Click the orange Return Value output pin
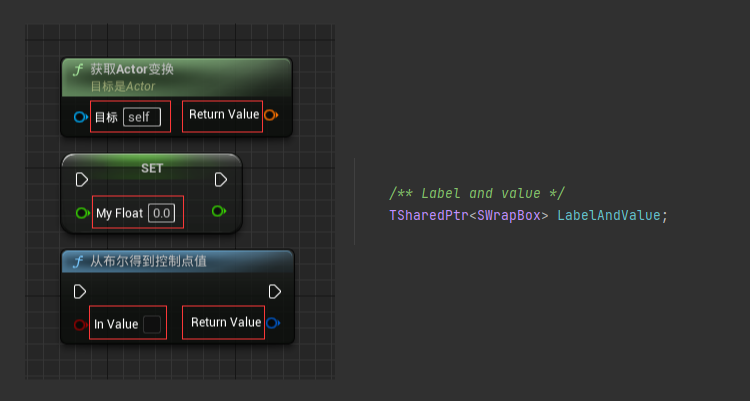Viewport: 750px width, 401px height. tap(271, 115)
